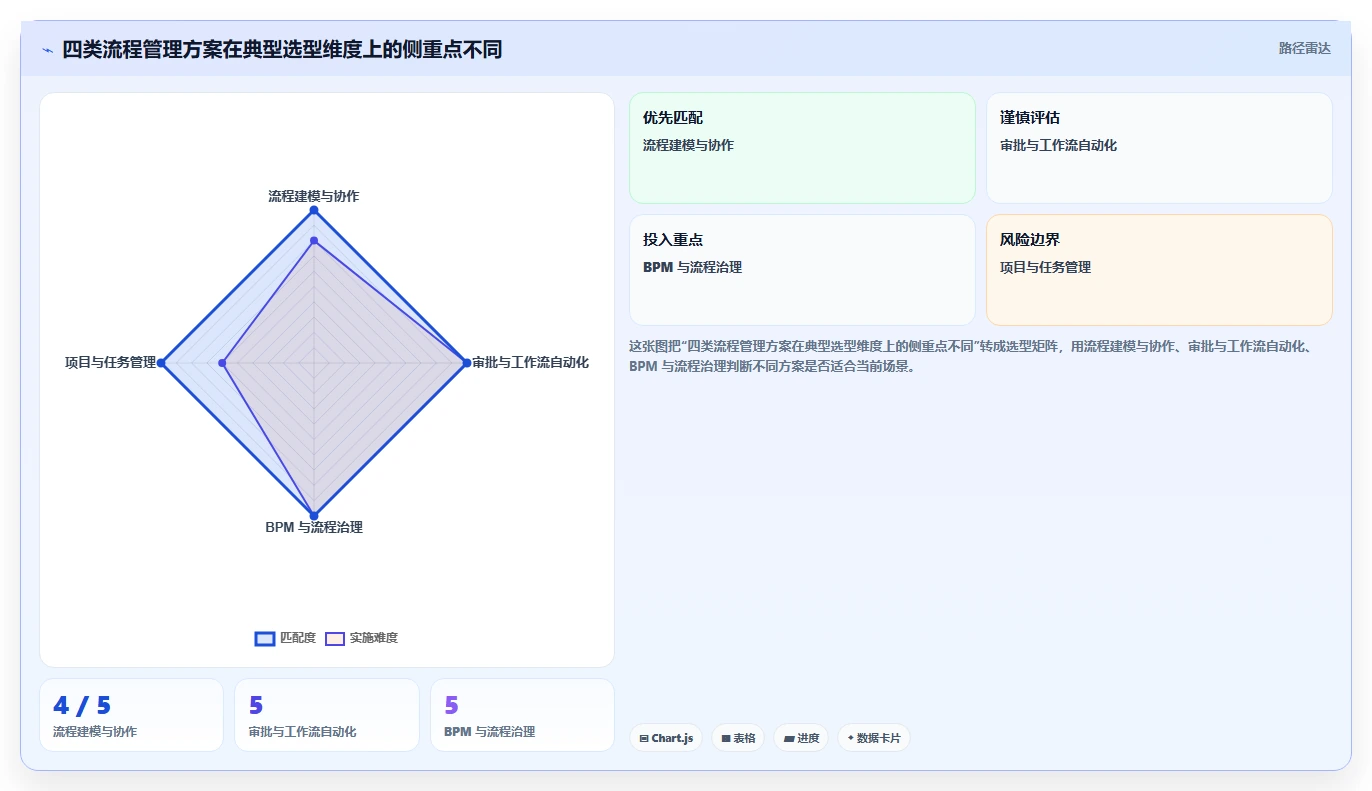Click the leftmost blue radar data point
The width and height of the screenshot is (1372, 791).
click(162, 363)
